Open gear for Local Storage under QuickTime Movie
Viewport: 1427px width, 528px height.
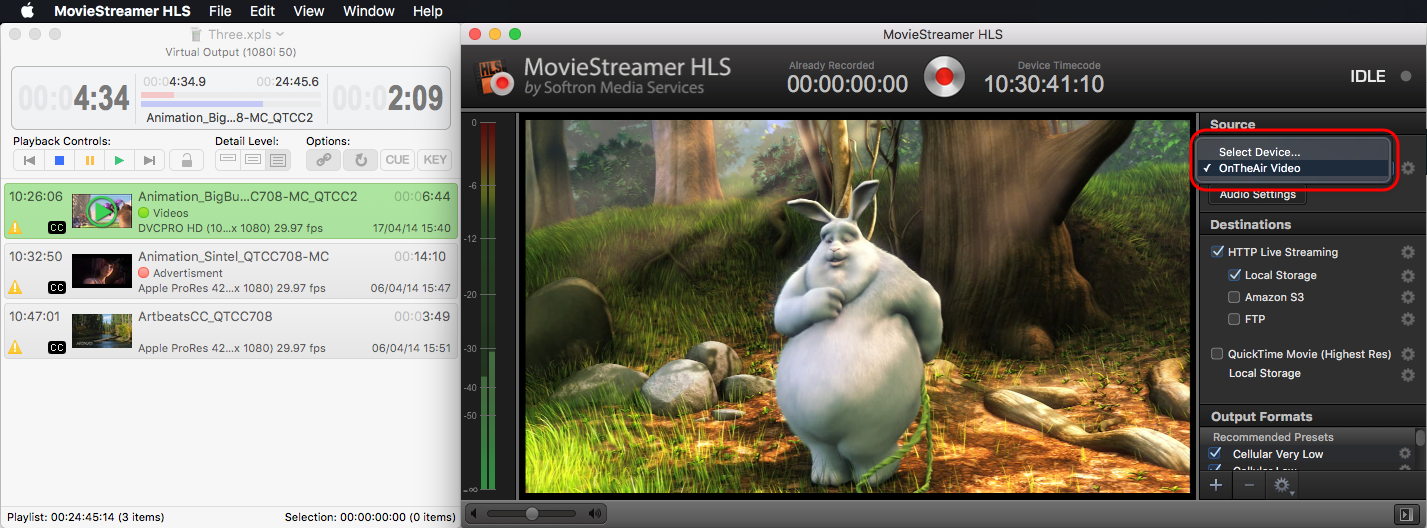pos(1408,374)
